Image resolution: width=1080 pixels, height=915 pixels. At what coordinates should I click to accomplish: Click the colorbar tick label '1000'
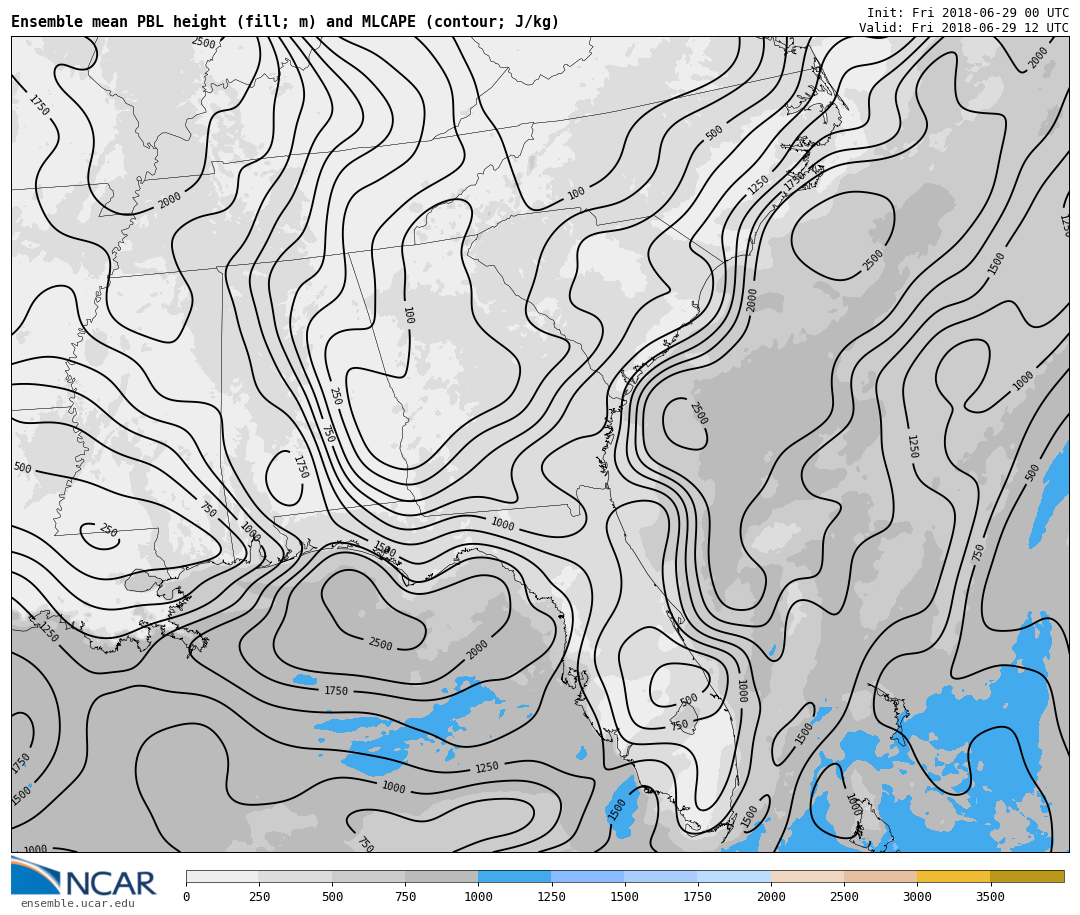tap(478, 896)
